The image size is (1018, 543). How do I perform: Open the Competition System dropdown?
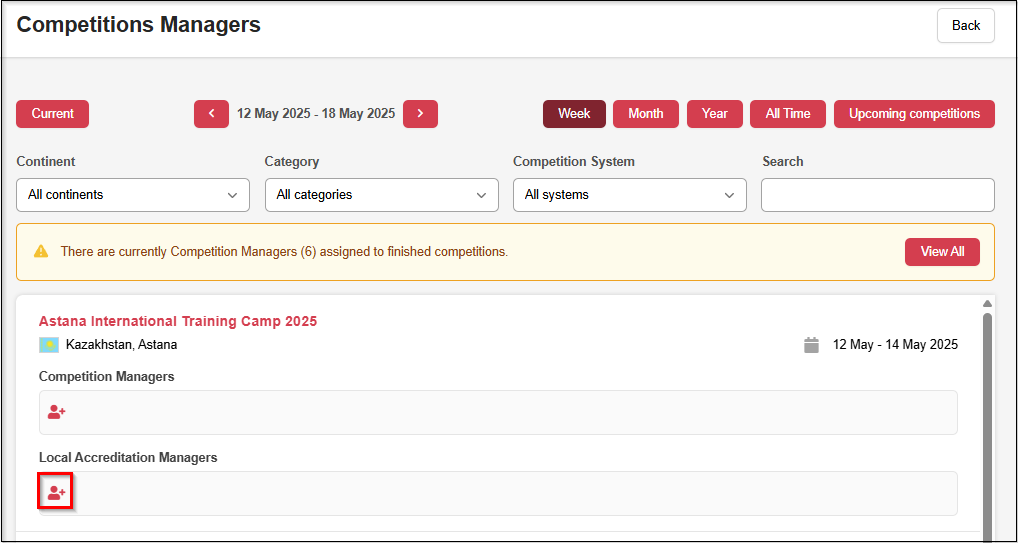629,195
